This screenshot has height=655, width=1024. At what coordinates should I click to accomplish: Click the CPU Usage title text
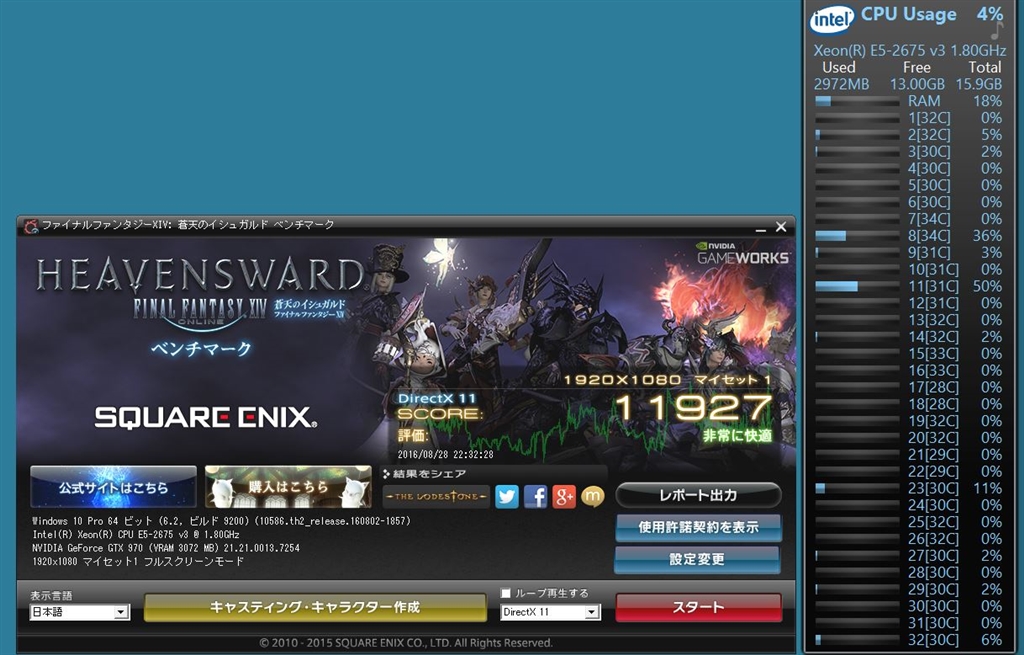pyautogui.click(x=908, y=14)
